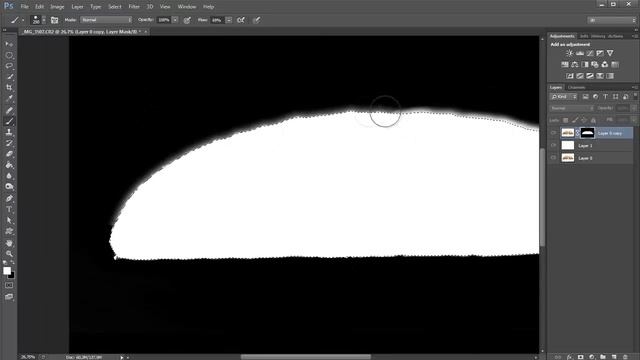Select the Lasso tool
The height and width of the screenshot is (360, 640).
tap(9, 66)
